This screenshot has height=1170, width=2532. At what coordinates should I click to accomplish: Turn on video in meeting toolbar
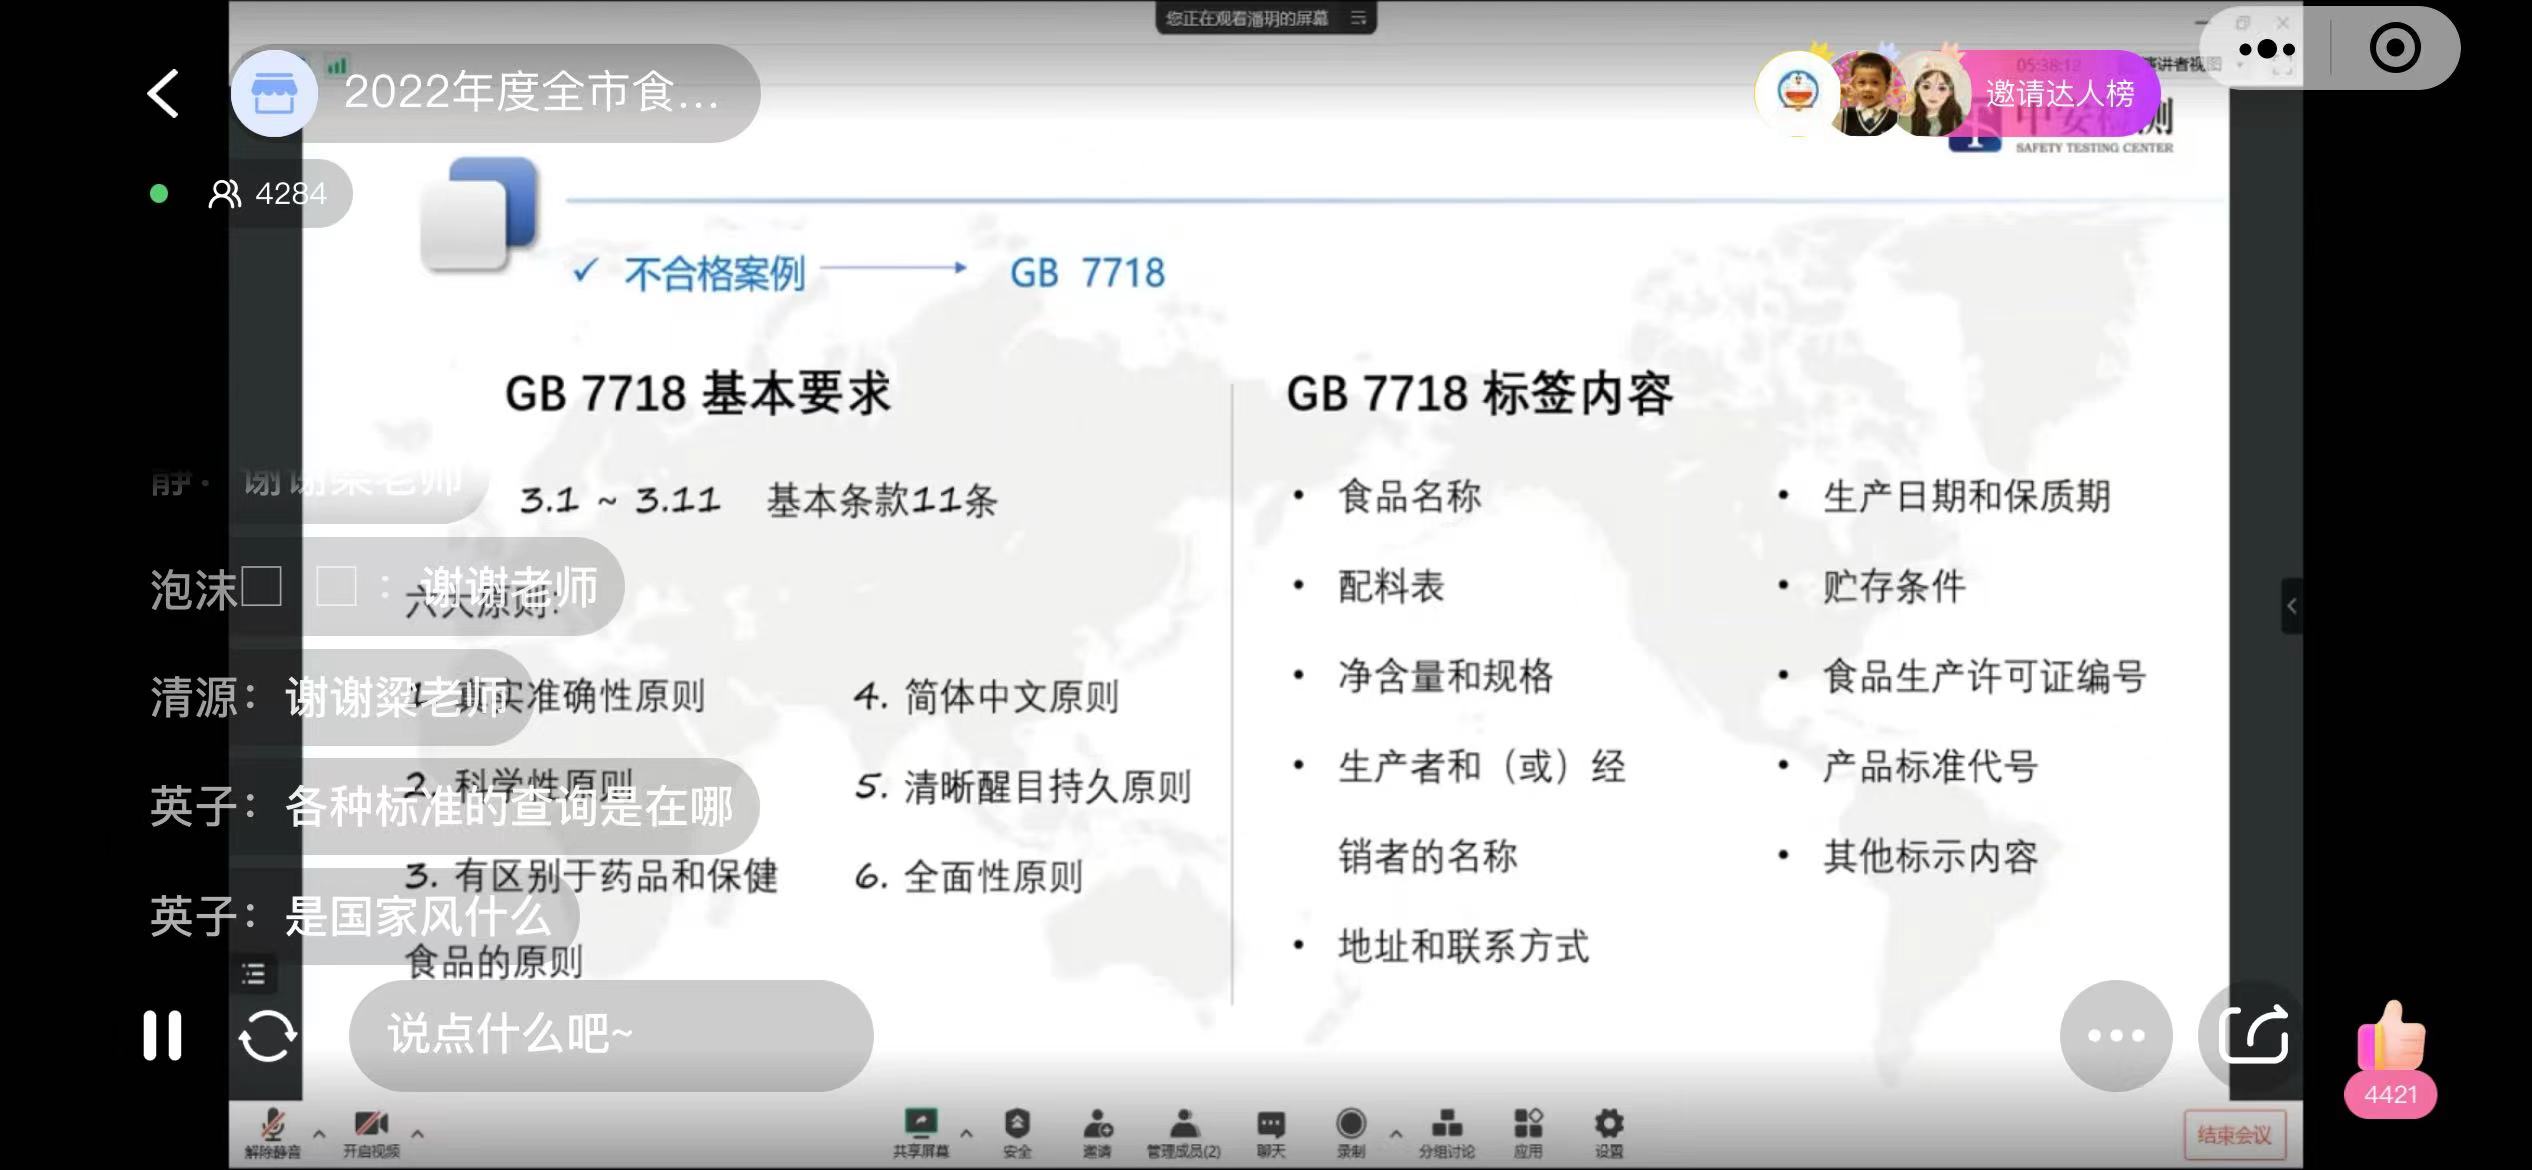pos(371,1132)
